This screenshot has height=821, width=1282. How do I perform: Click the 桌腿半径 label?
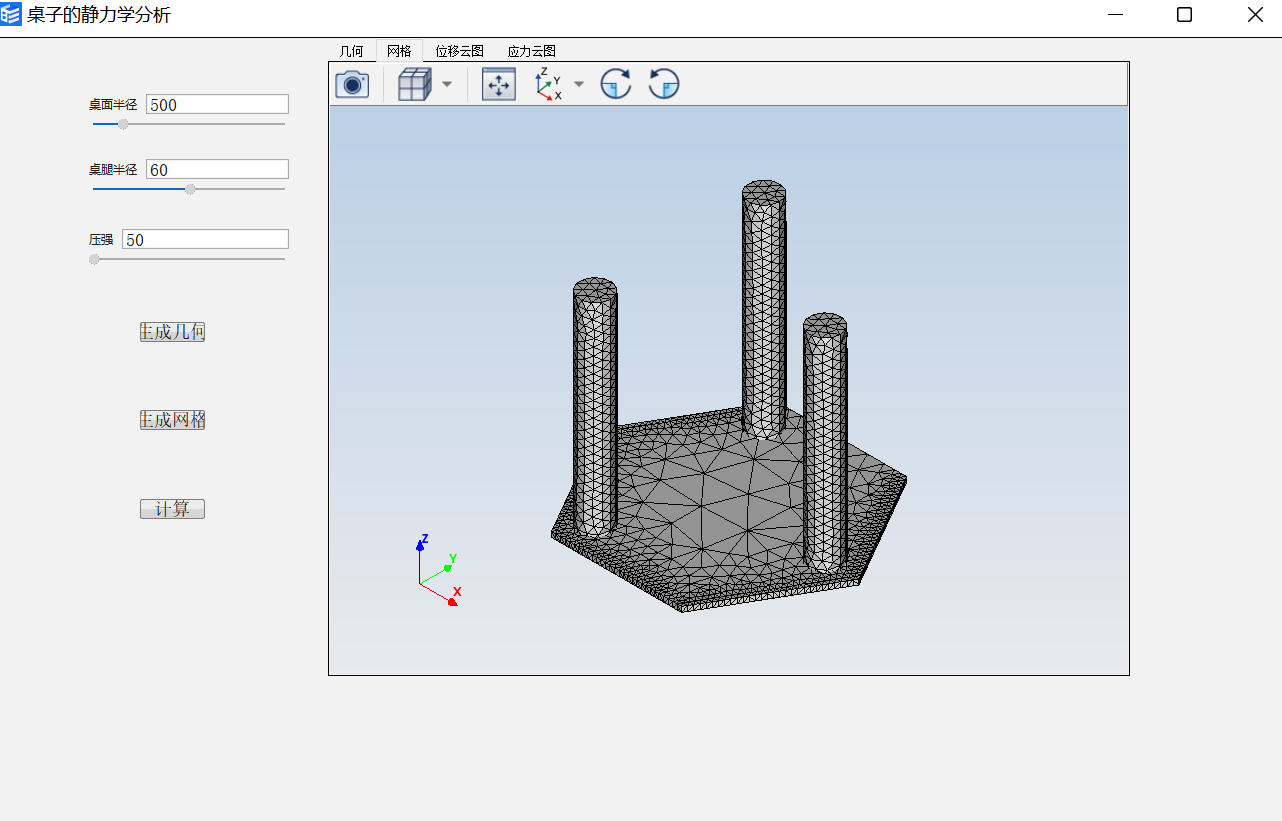coord(113,169)
